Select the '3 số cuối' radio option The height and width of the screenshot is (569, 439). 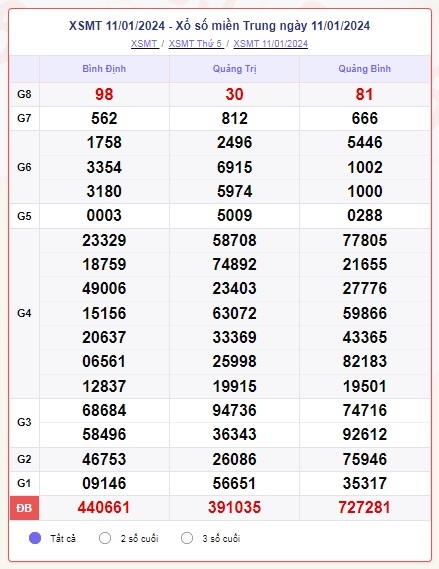187,538
